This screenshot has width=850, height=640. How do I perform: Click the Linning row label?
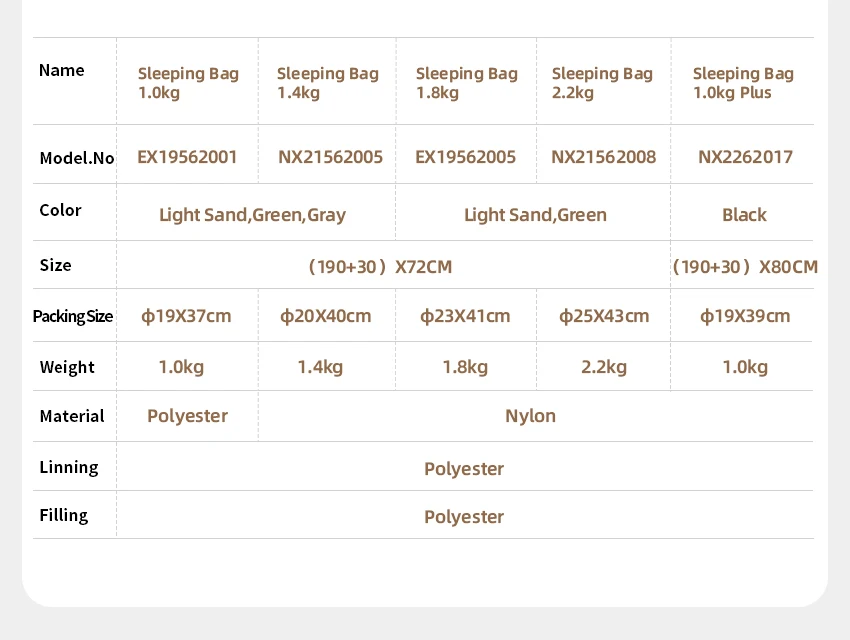tap(69, 467)
